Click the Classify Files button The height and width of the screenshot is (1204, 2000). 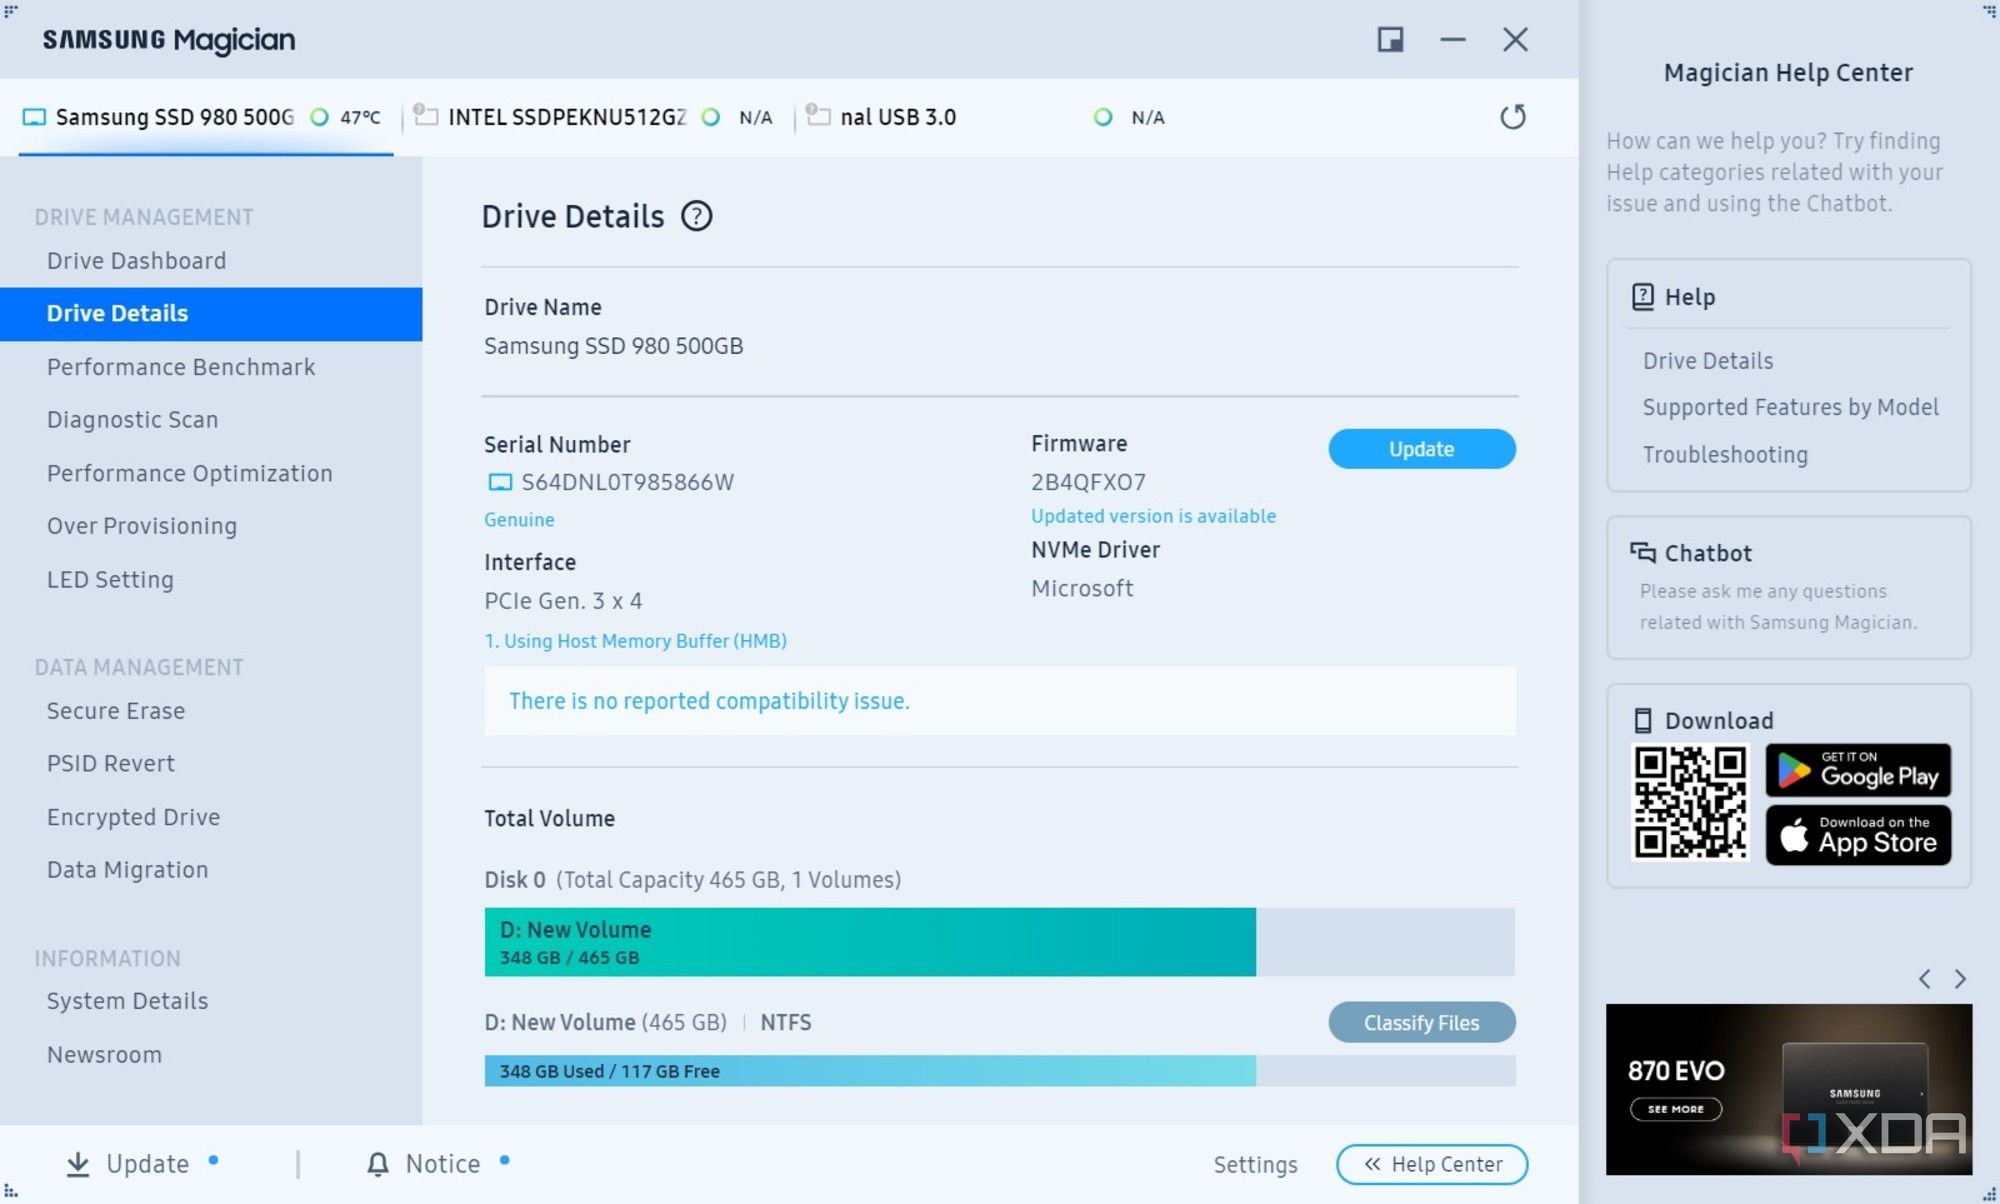point(1421,1023)
